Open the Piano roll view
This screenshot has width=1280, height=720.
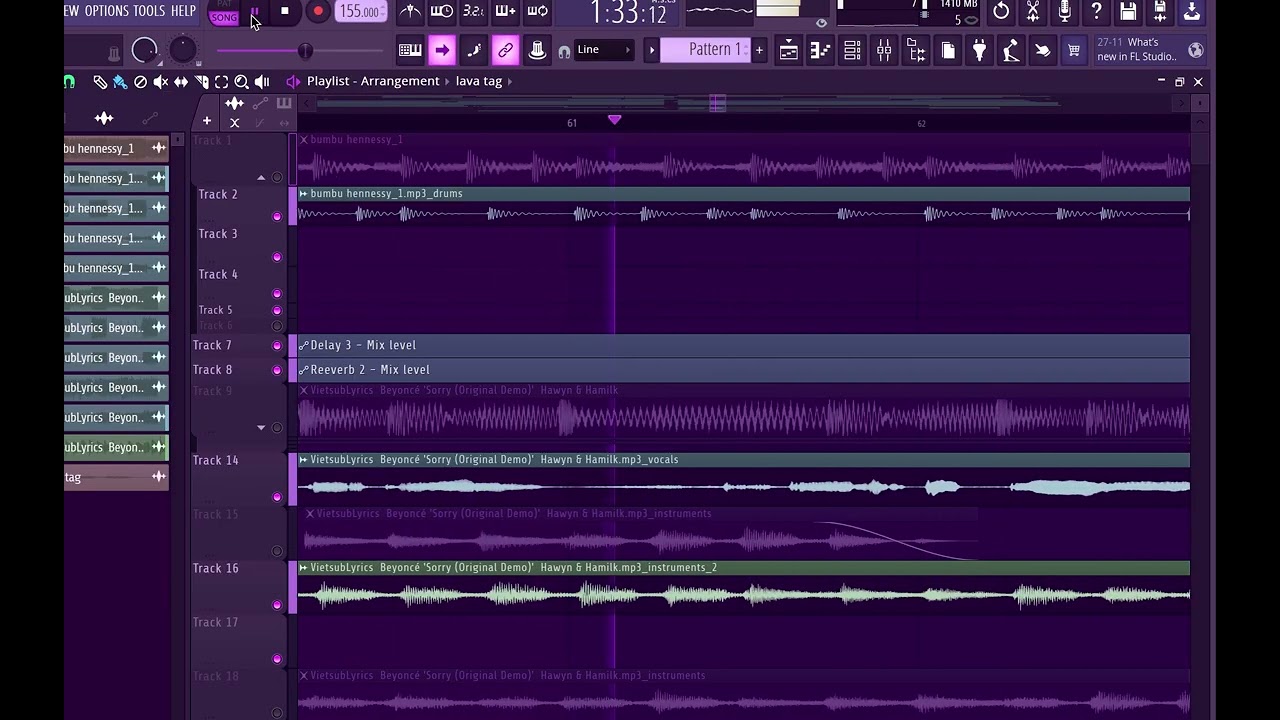click(820, 50)
